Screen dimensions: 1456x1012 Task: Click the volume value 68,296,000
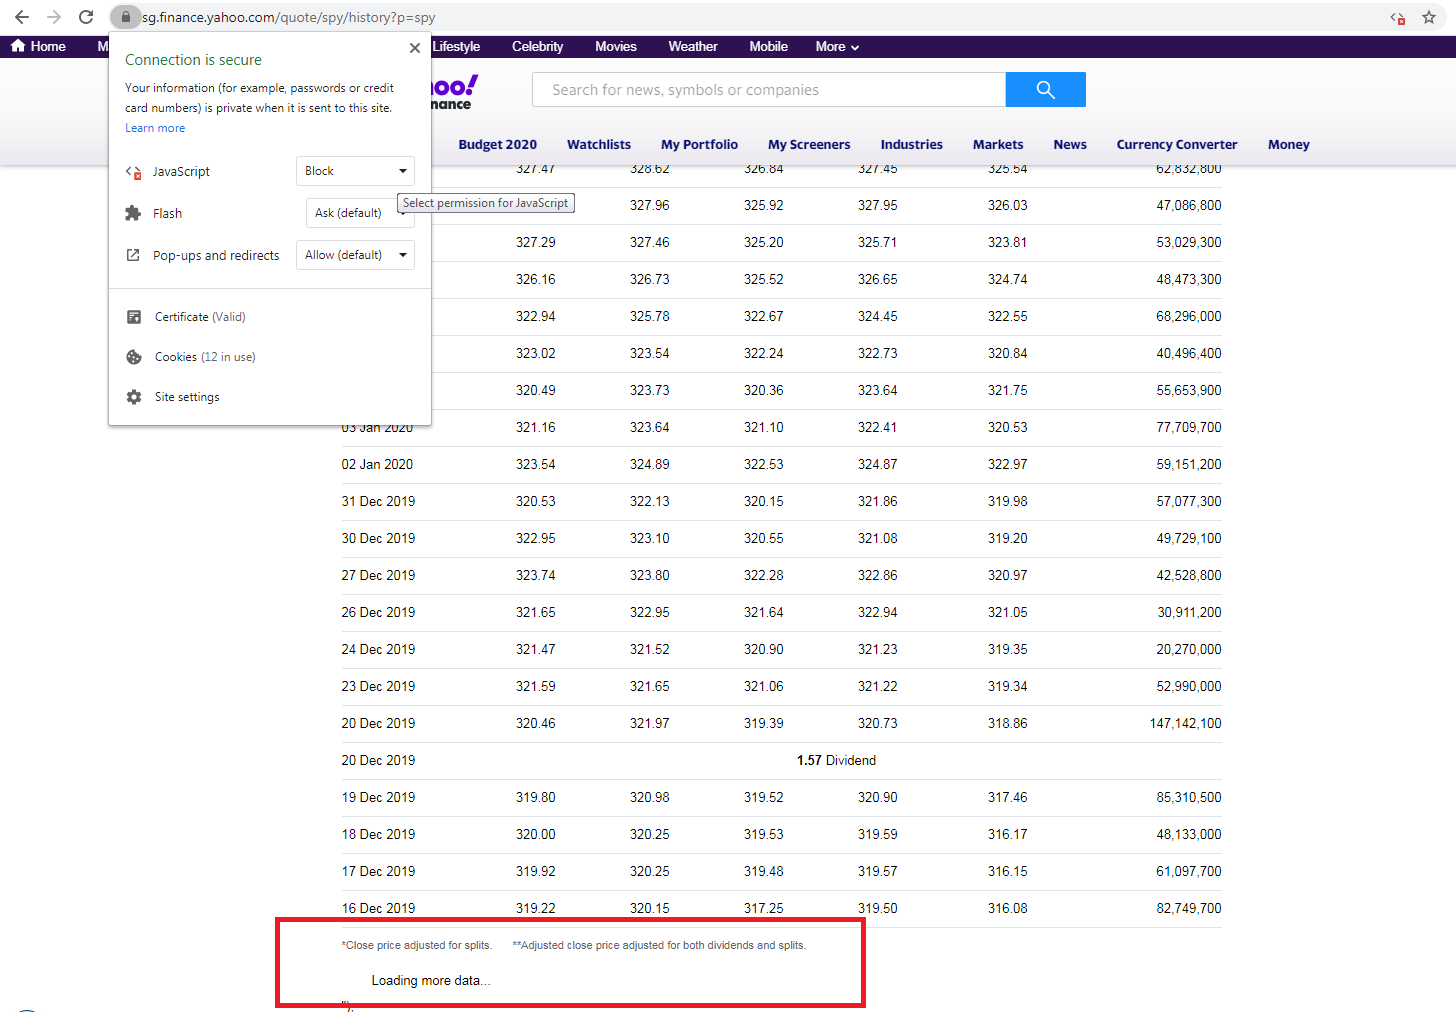pyautogui.click(x=1189, y=316)
